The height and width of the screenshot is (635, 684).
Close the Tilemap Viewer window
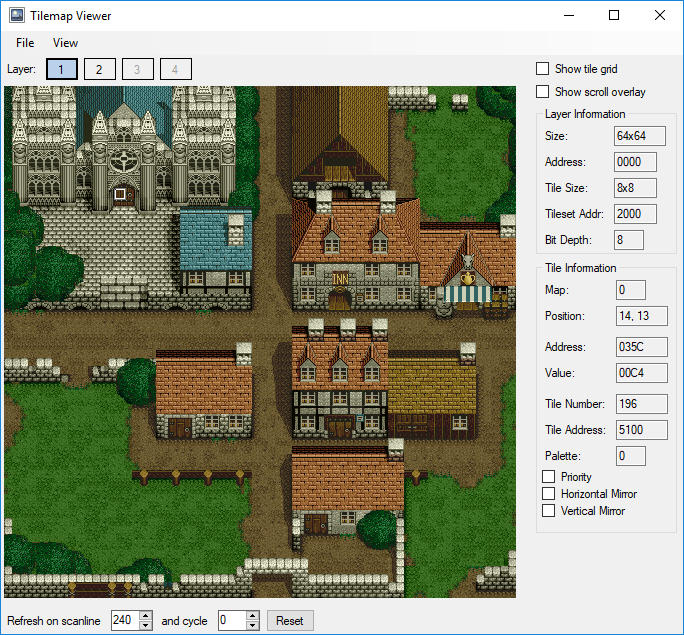(660, 15)
